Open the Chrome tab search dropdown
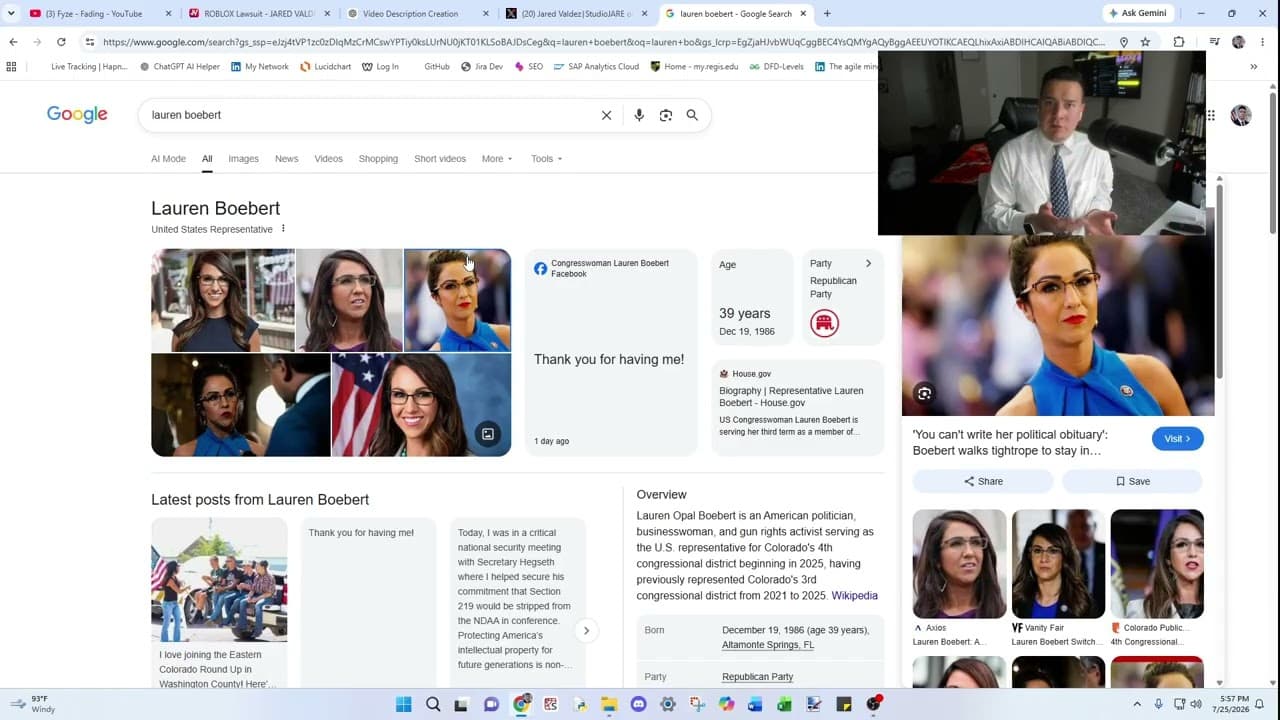This screenshot has width=1280, height=720. 11,14
